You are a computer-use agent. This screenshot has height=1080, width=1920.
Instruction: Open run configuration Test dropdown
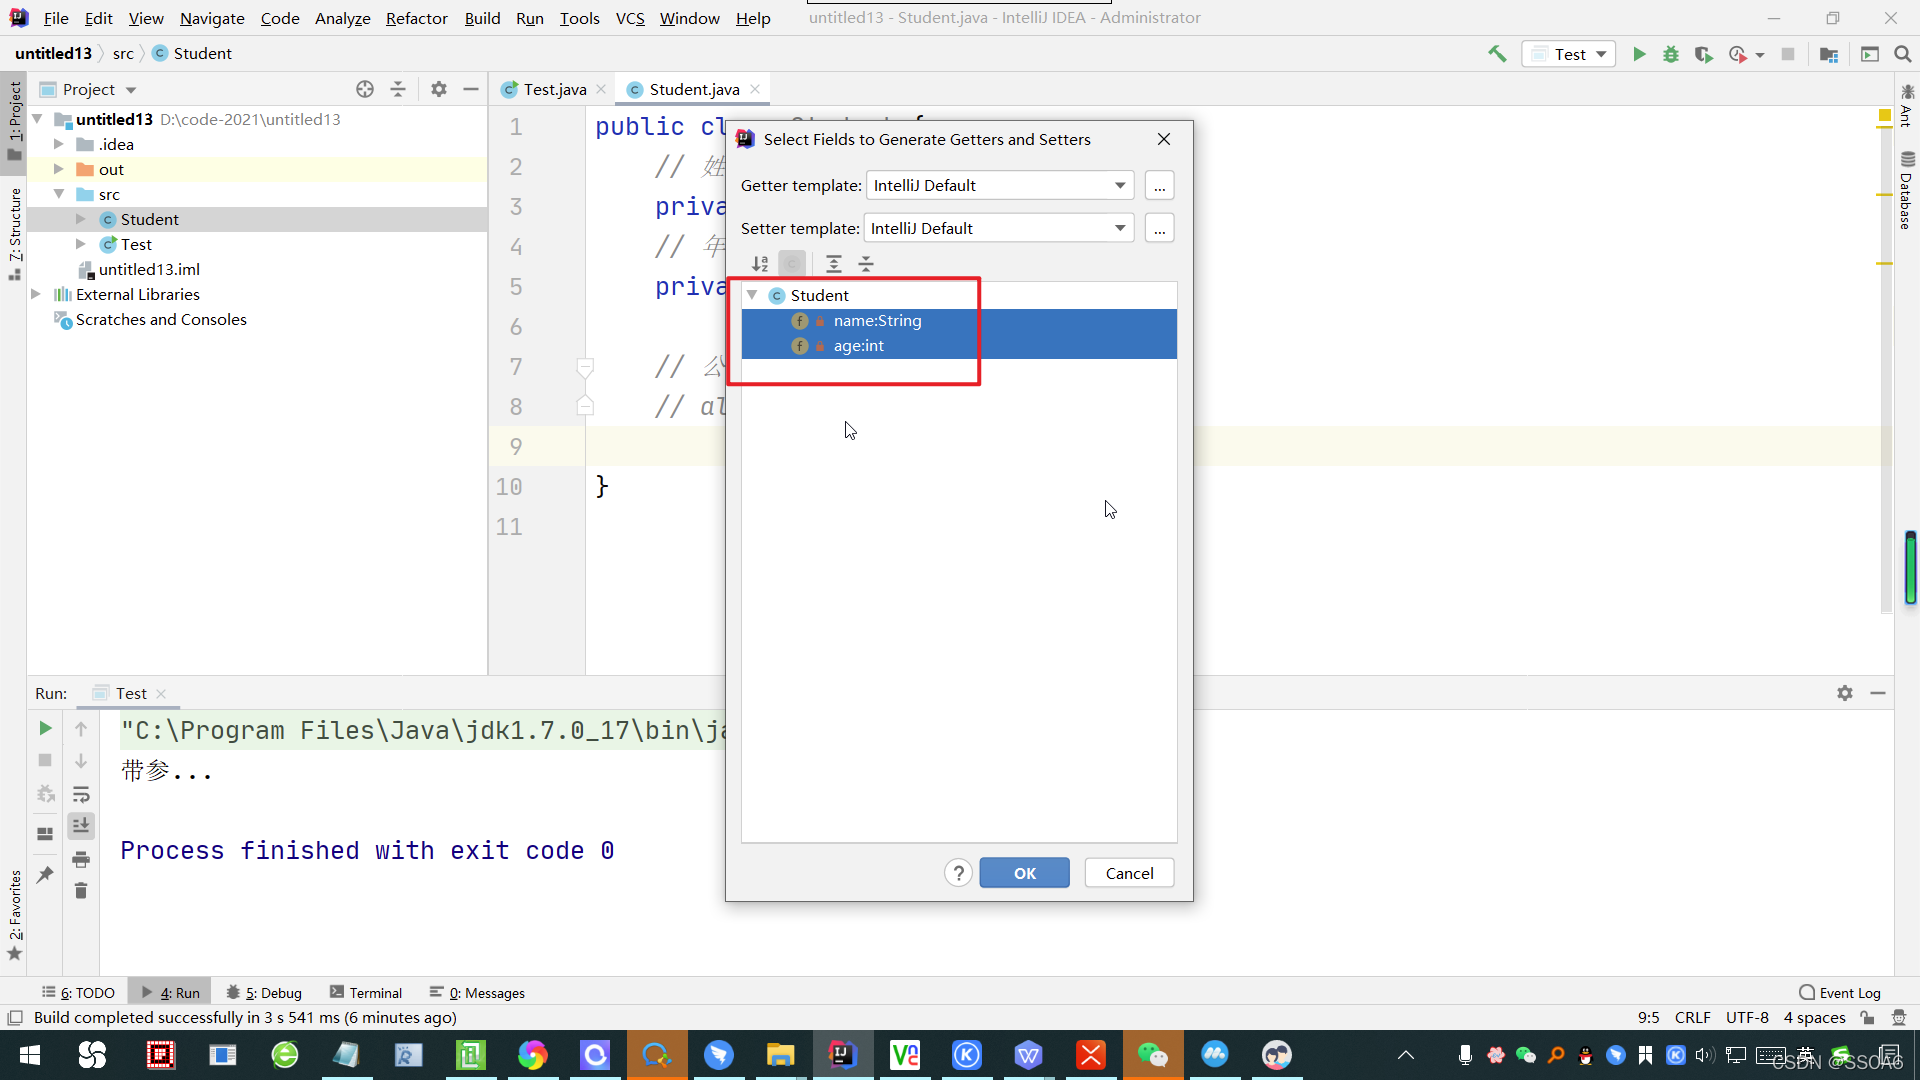[x=1569, y=54]
